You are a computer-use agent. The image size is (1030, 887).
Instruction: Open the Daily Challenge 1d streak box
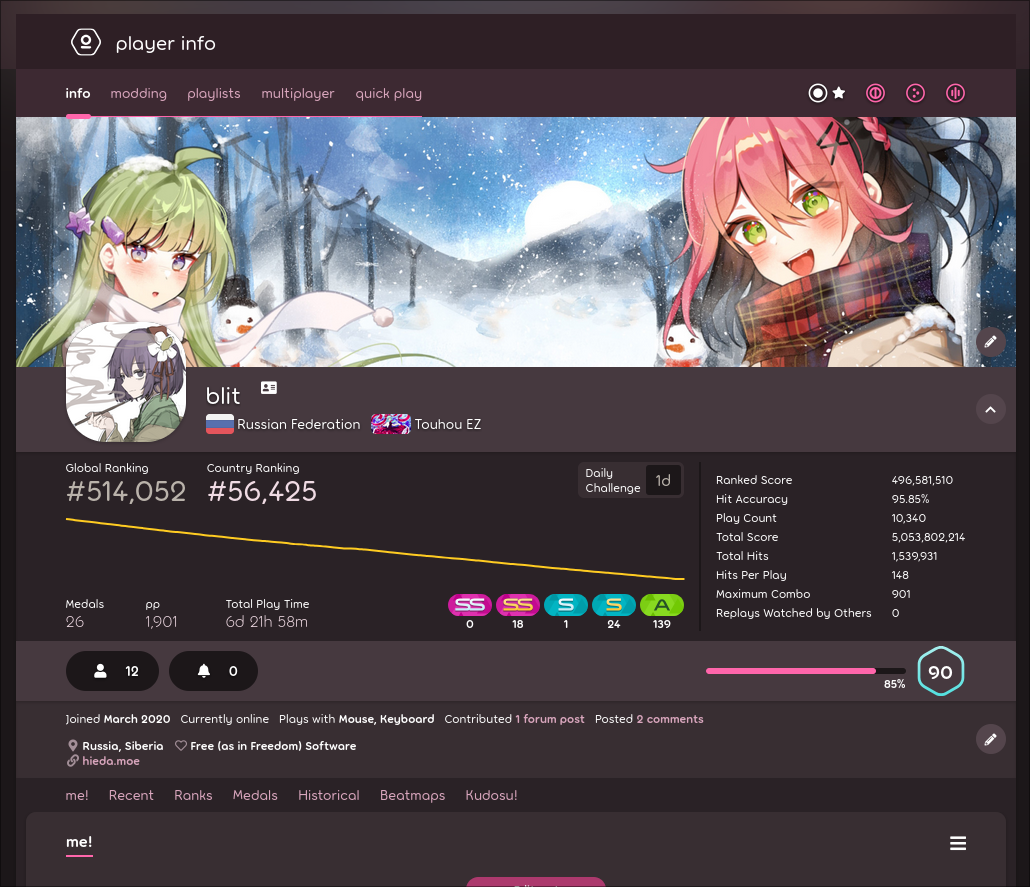pyautogui.click(x=632, y=481)
